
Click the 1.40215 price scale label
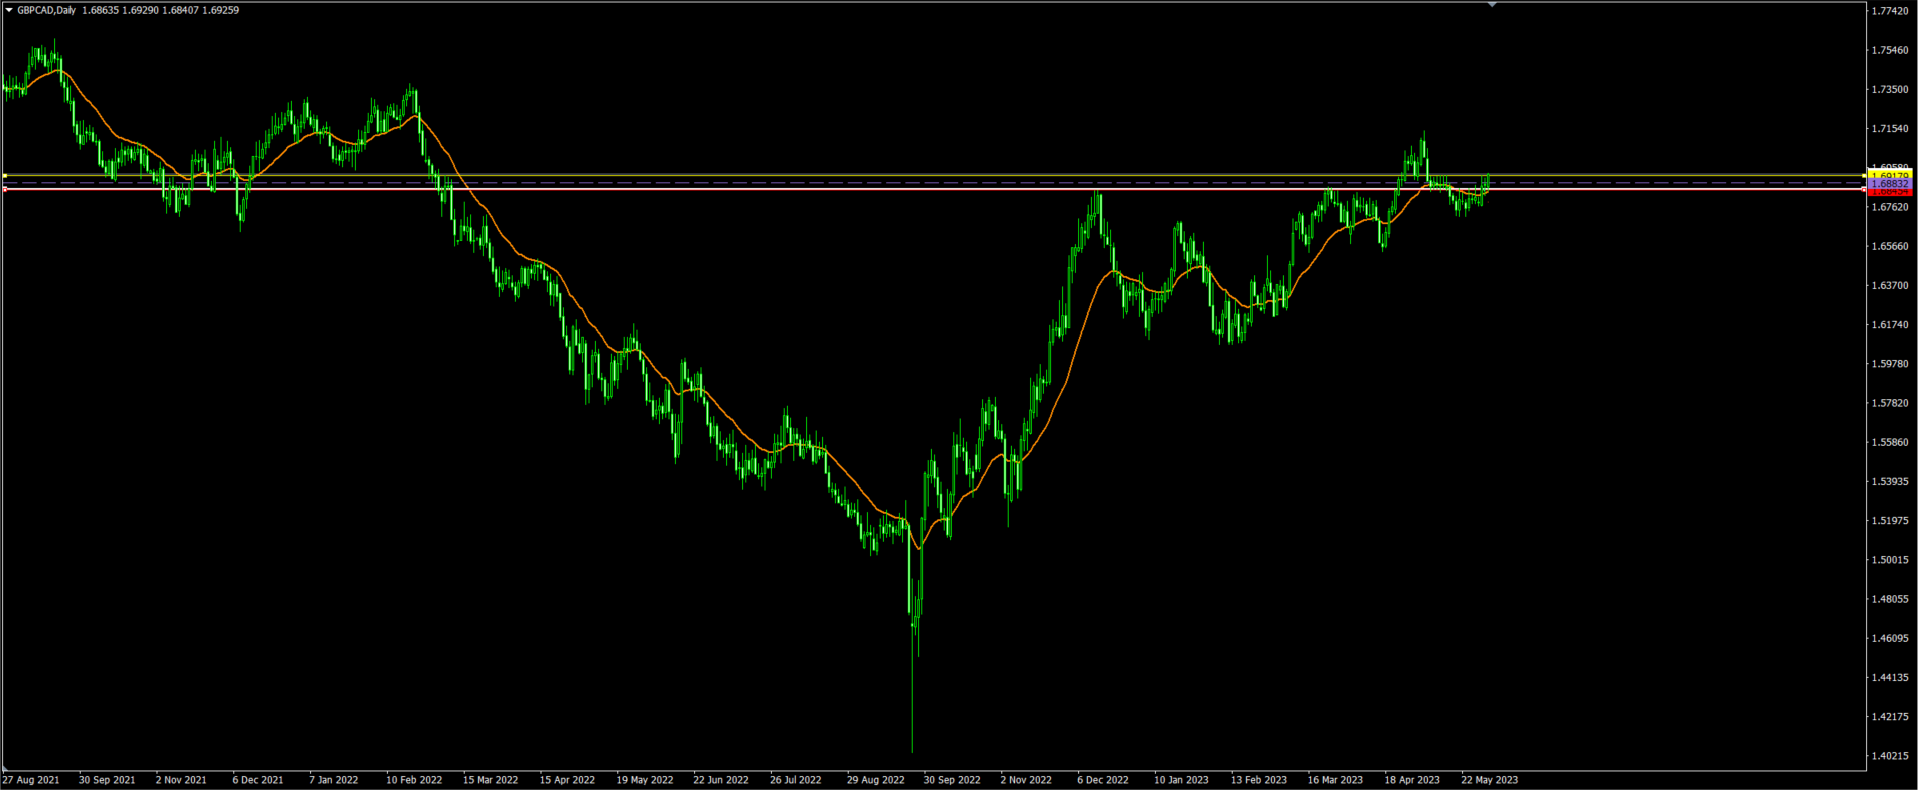1888,756
